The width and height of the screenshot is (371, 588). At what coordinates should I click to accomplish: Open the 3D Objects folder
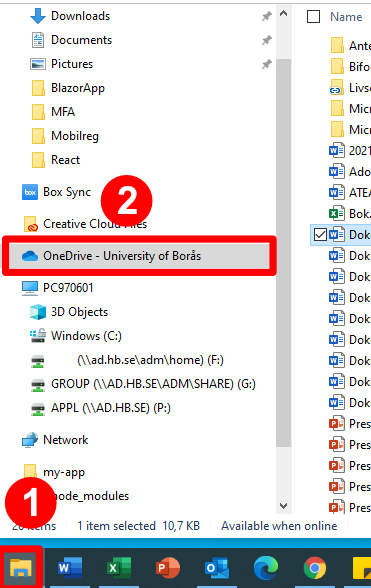[80, 312]
